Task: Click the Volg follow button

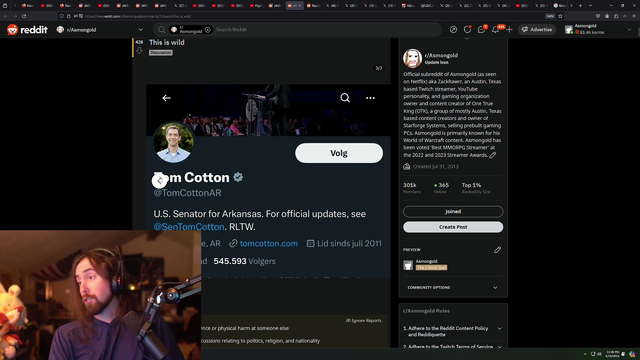Action: click(339, 153)
